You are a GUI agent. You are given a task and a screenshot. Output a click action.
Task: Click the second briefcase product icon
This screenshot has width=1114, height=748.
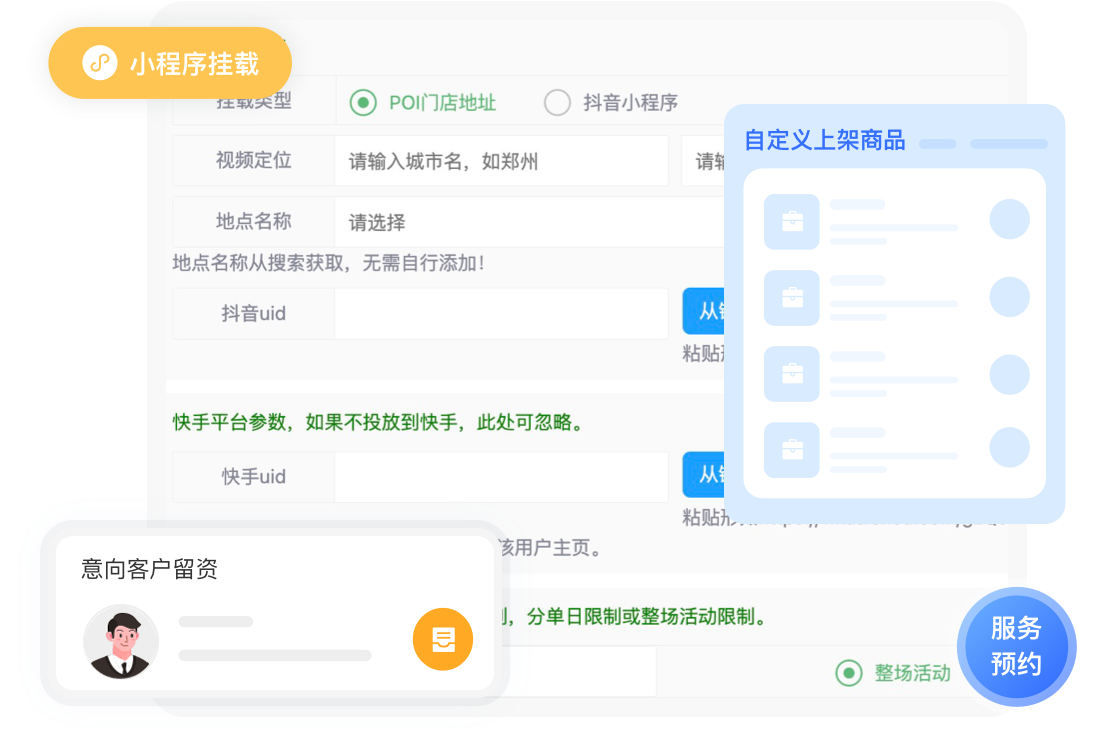pyautogui.click(x=792, y=297)
